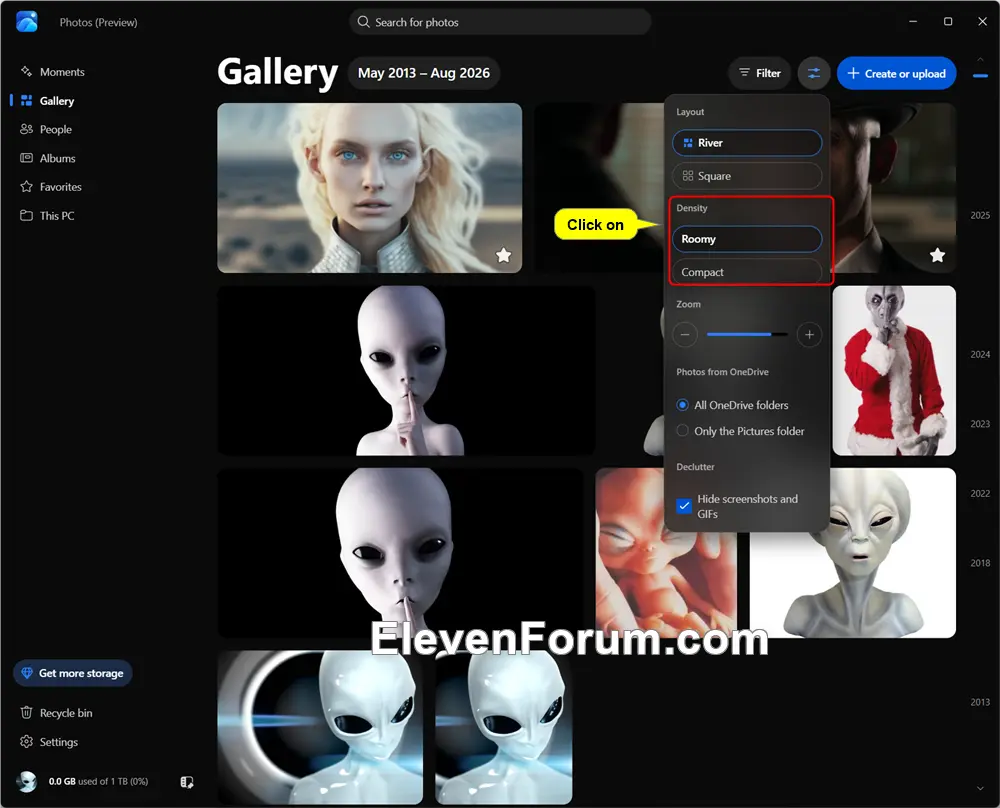Open the blonde woman photo thumbnail
The image size is (1000, 808).
(x=369, y=188)
